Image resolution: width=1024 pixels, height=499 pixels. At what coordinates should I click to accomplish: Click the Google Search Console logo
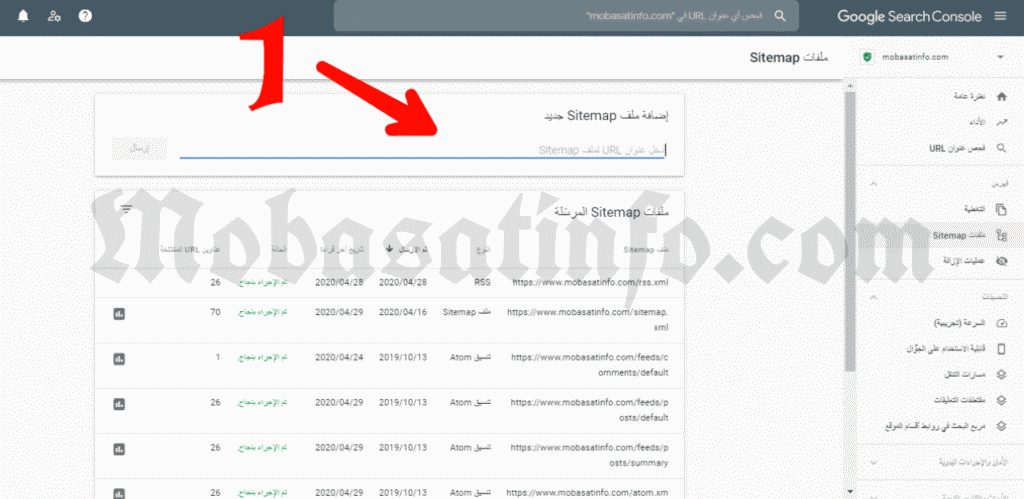(909, 16)
